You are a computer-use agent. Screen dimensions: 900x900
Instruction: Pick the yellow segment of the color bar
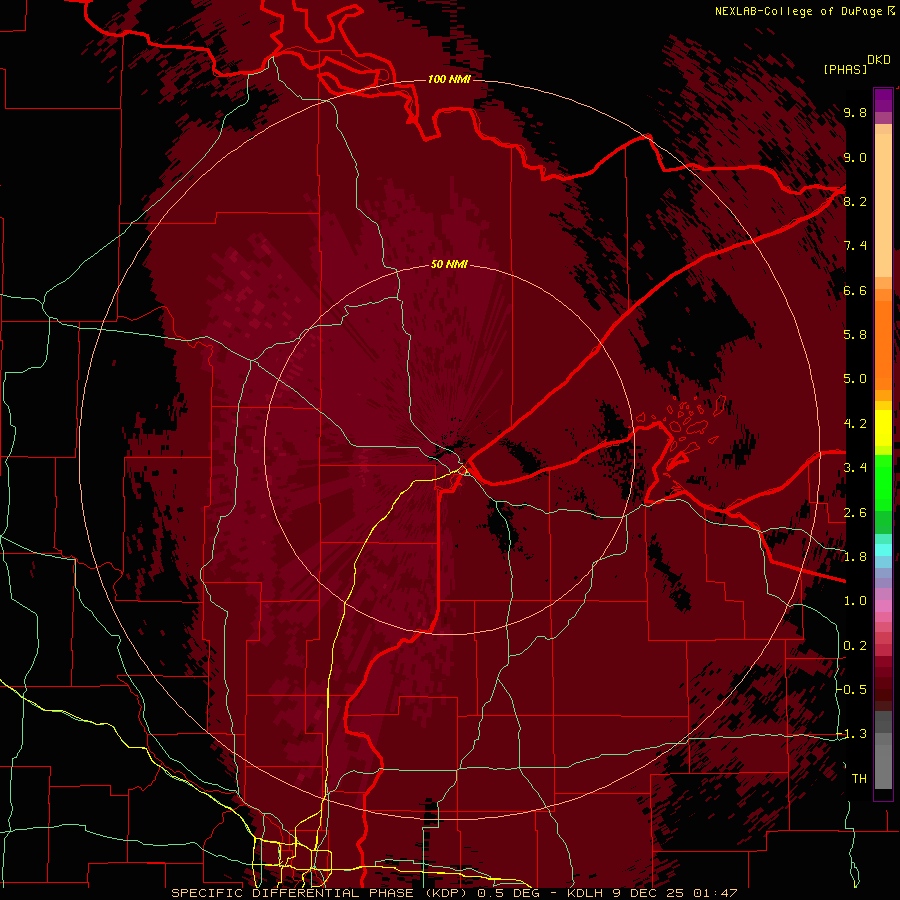[883, 428]
